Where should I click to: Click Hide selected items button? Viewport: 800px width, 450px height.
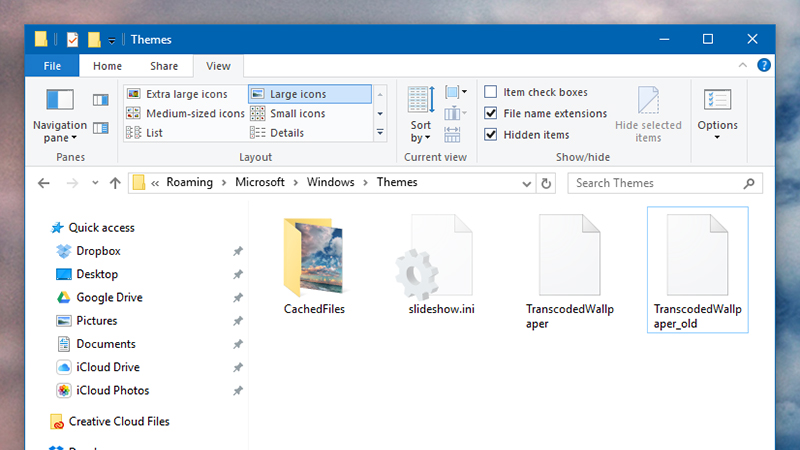(648, 115)
